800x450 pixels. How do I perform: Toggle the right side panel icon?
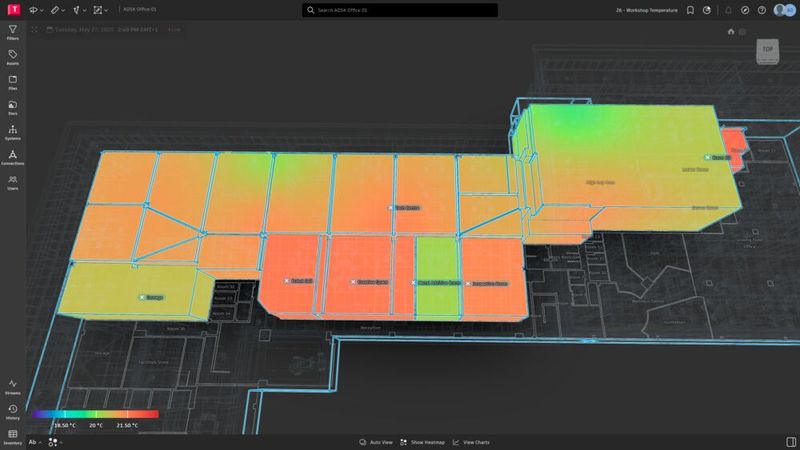click(790, 442)
